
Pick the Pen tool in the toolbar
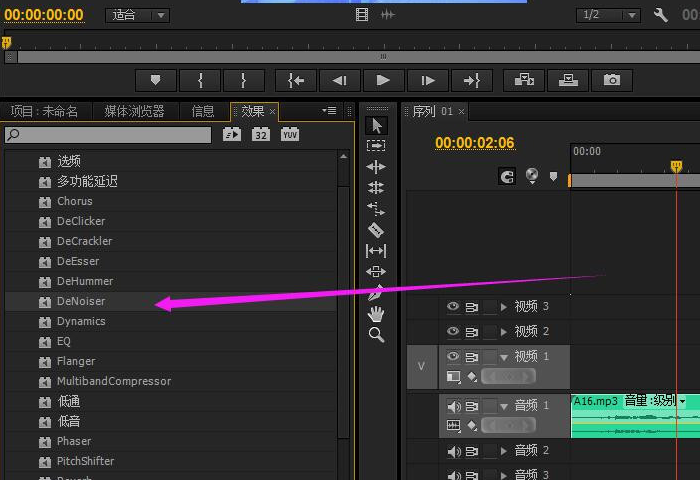376,293
